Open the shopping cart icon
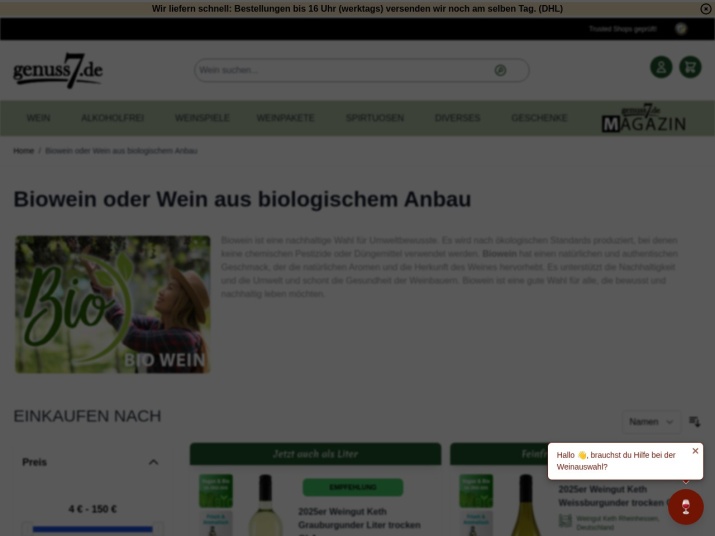 coord(690,67)
